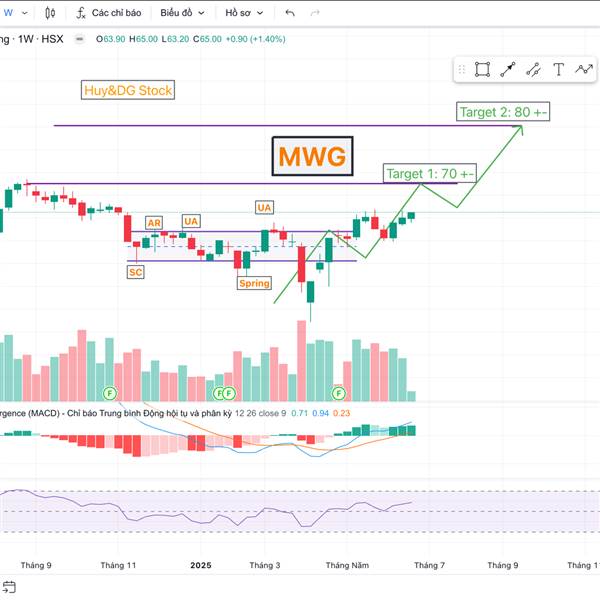
Task: Click the Tháng 7 time axis label
Action: (x=429, y=565)
